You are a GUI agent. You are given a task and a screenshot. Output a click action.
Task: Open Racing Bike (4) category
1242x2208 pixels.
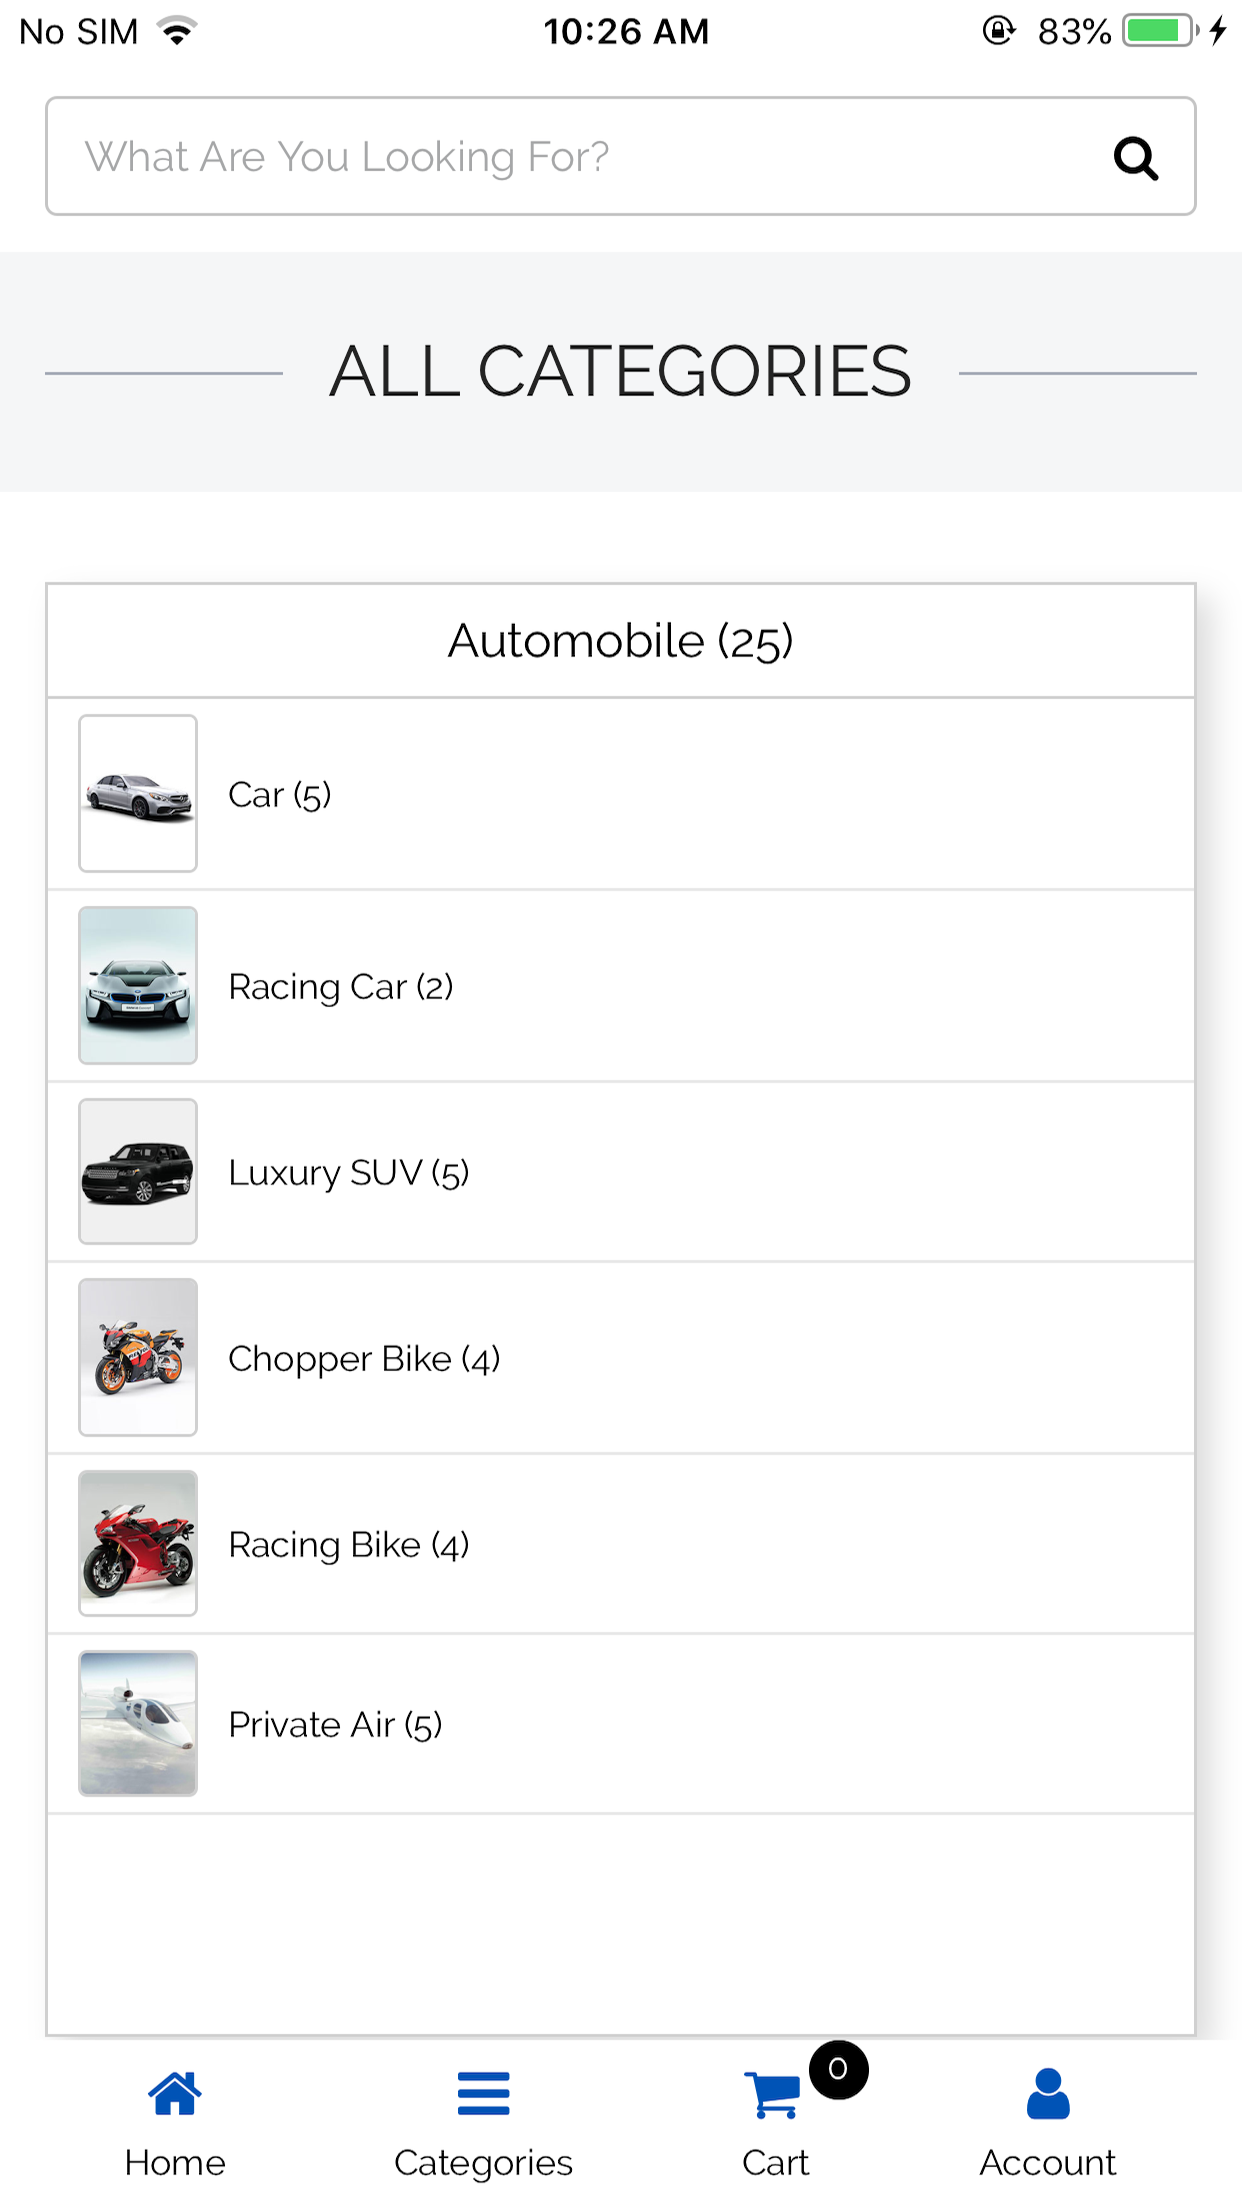(349, 1545)
